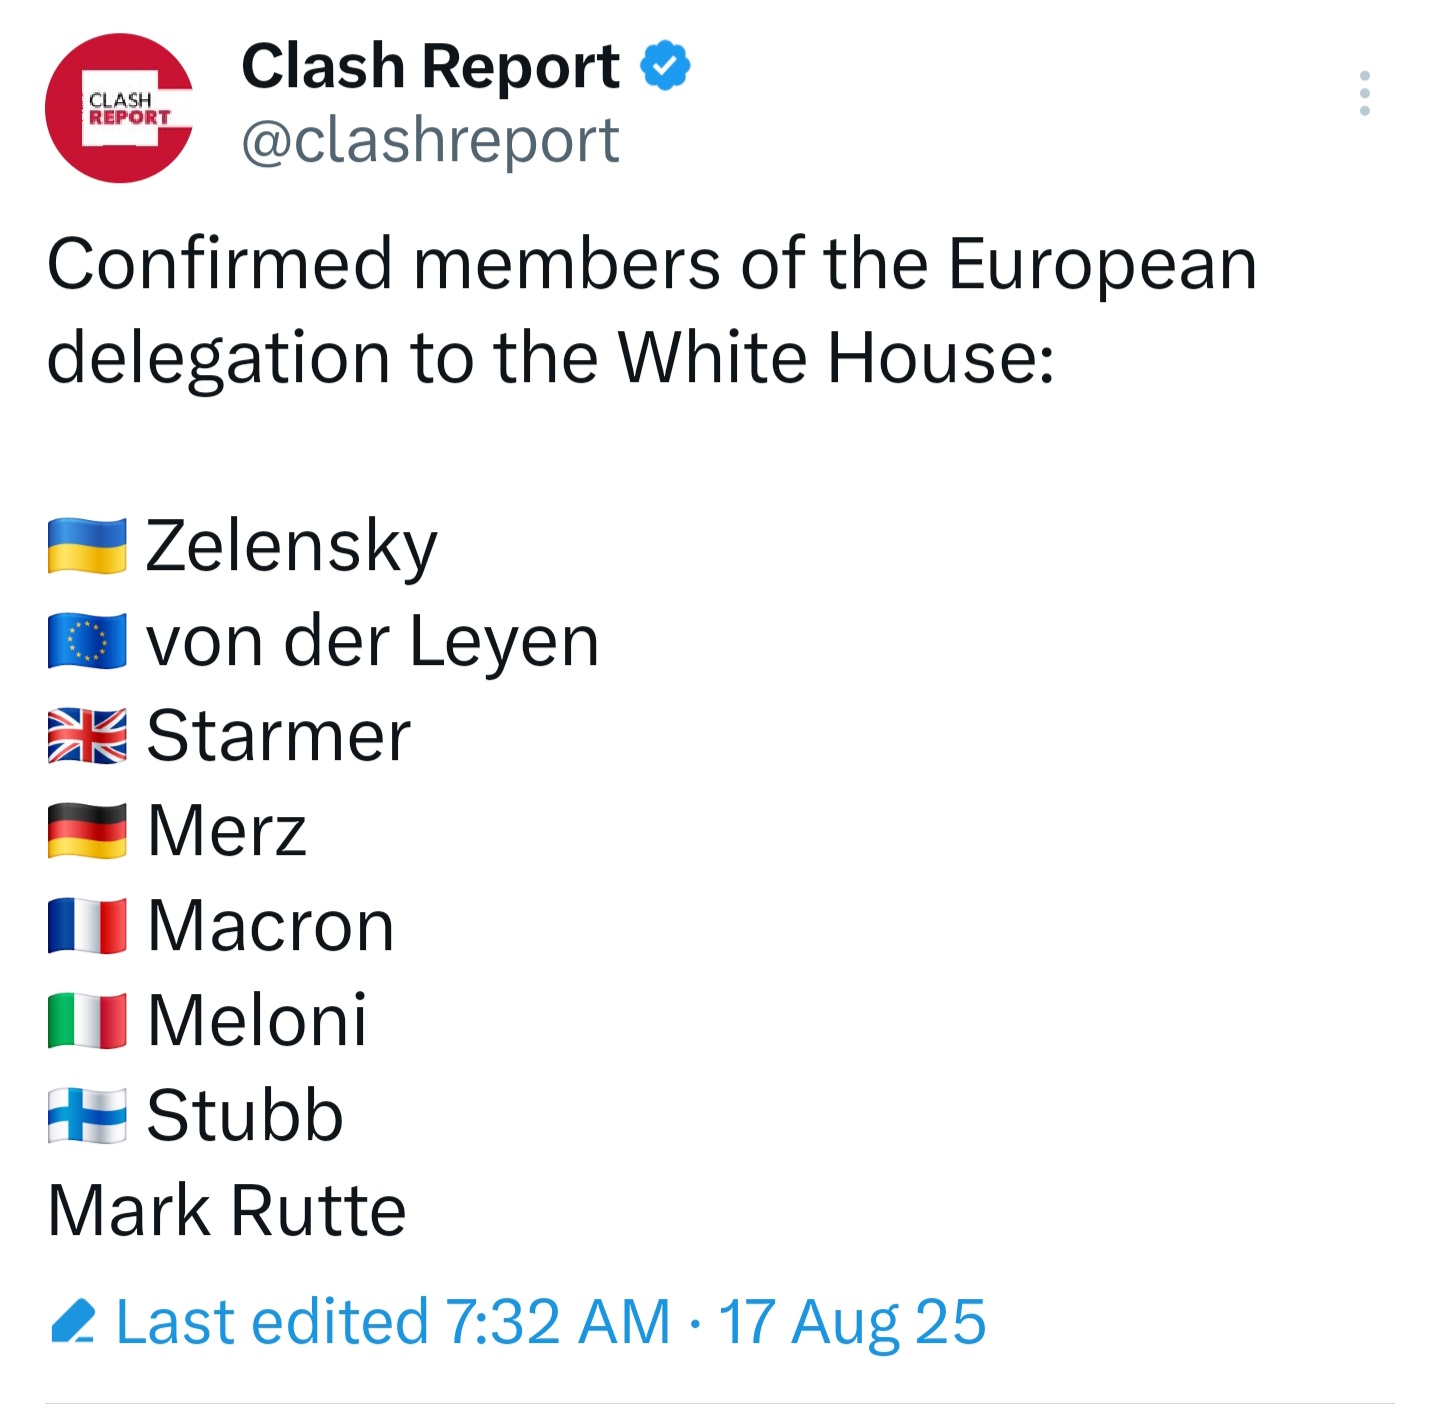Select the von der Leyen text
1440x1409 pixels.
[372, 641]
